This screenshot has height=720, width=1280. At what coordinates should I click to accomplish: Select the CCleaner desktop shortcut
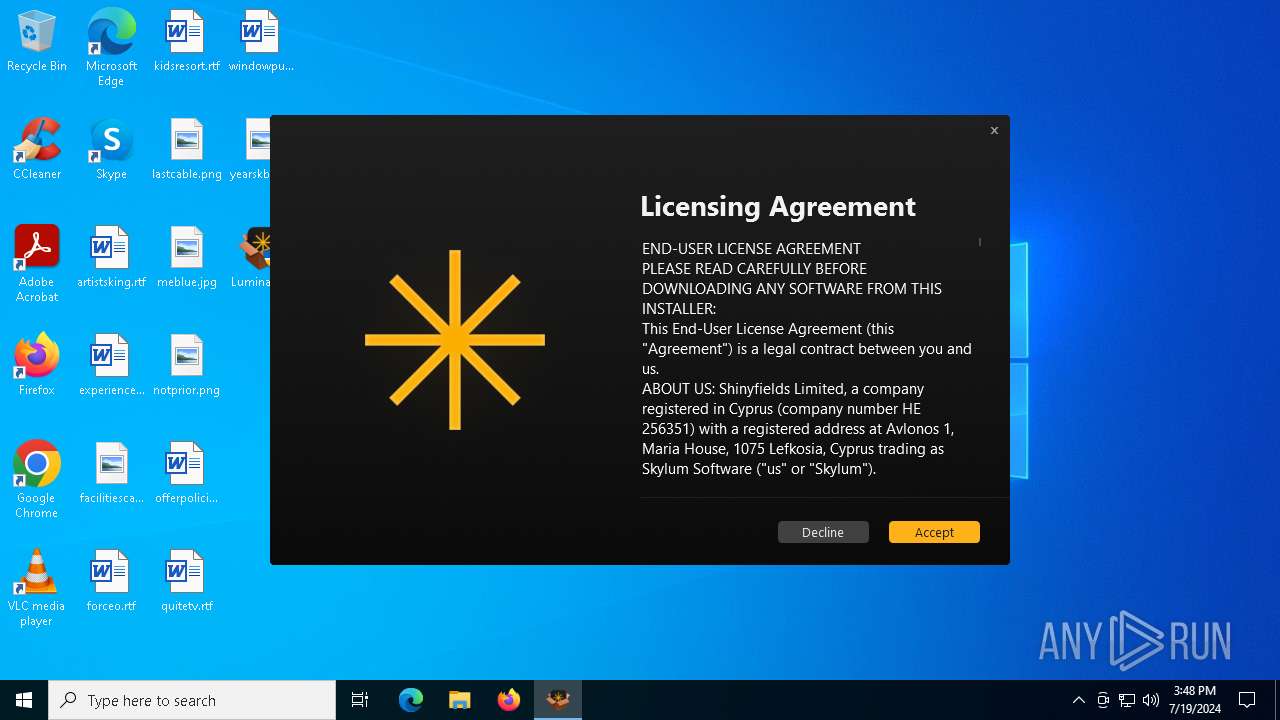pos(37,150)
